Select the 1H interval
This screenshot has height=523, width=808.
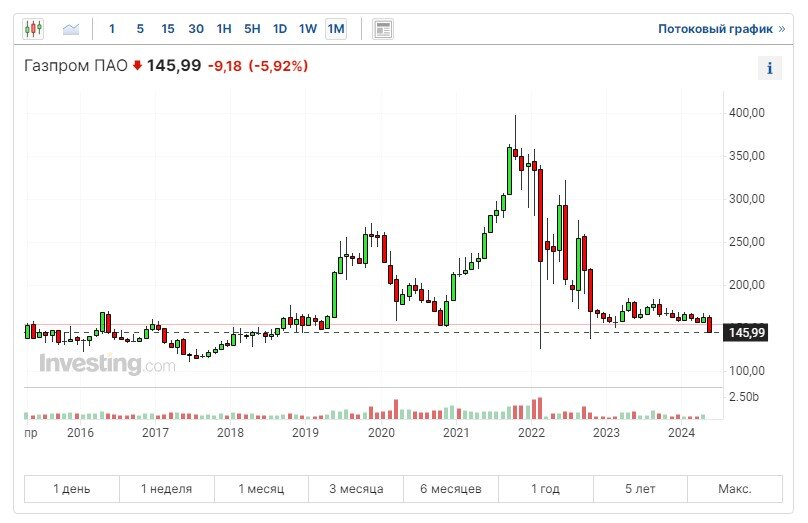tap(224, 29)
